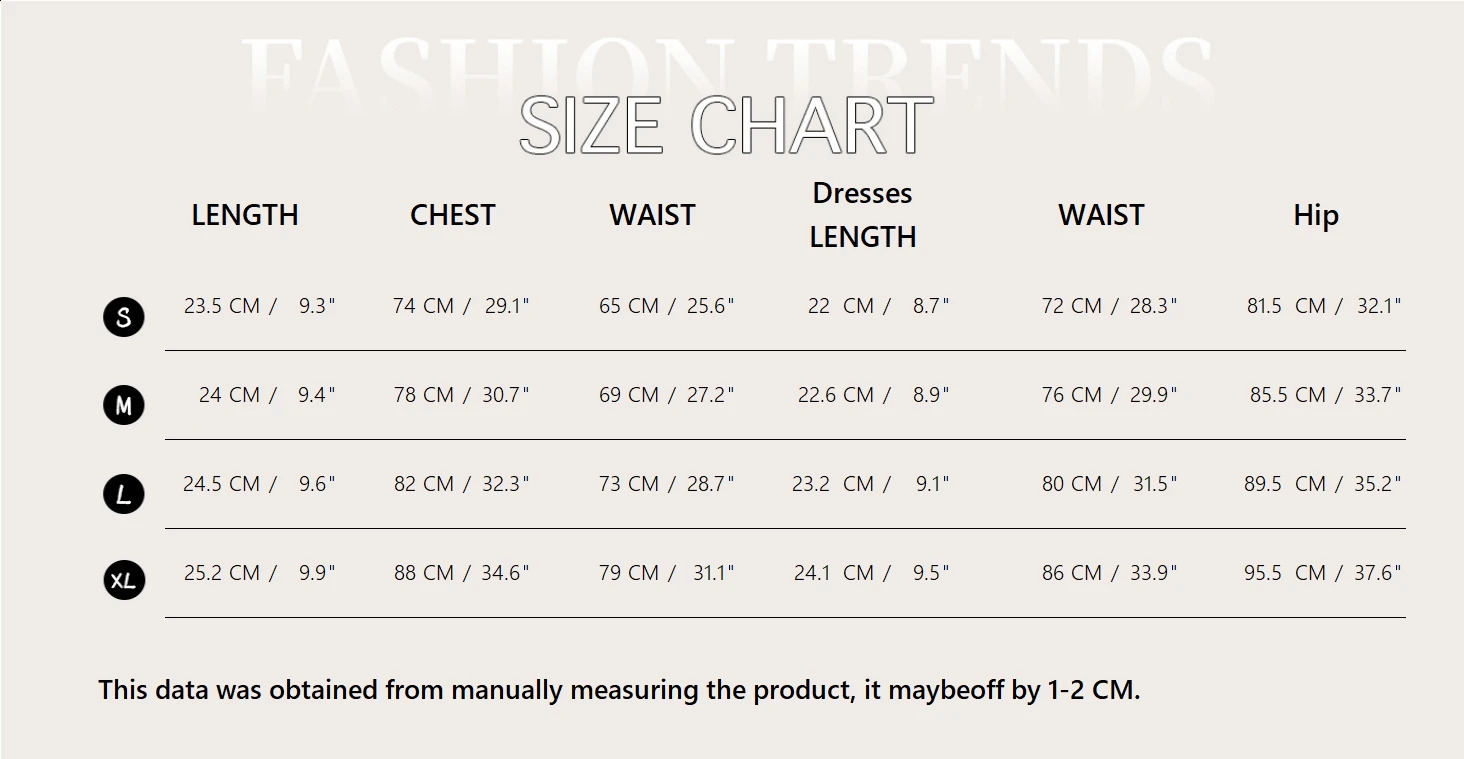
Task: Click the 69 CM / 27.2" waist value
Action: point(667,395)
